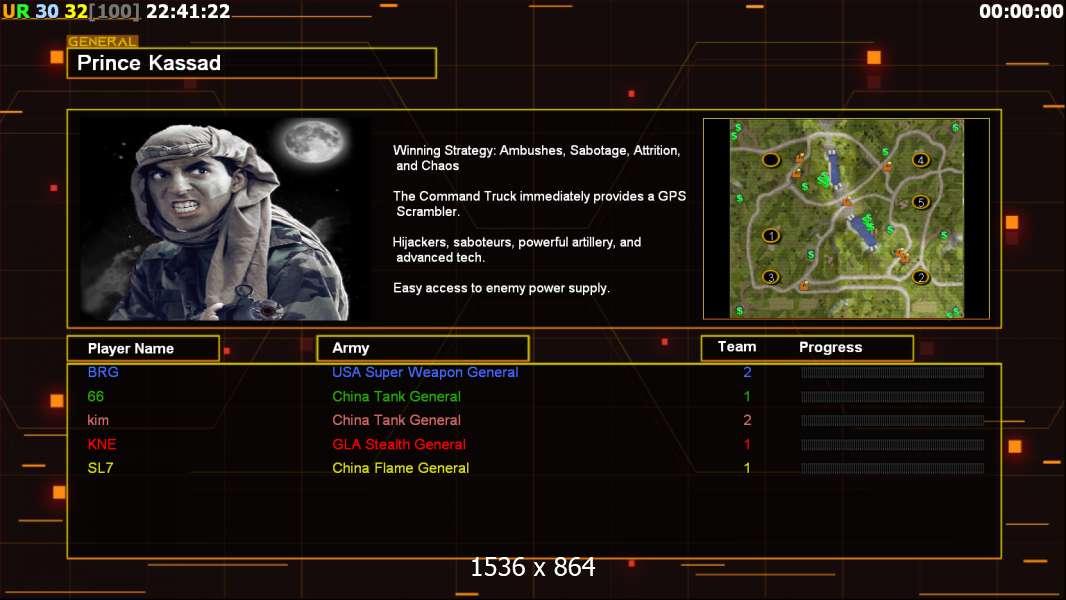Viewport: 1066px width, 600px height.
Task: Click the blank unnumbered start marker on minimap
Action: [770, 160]
